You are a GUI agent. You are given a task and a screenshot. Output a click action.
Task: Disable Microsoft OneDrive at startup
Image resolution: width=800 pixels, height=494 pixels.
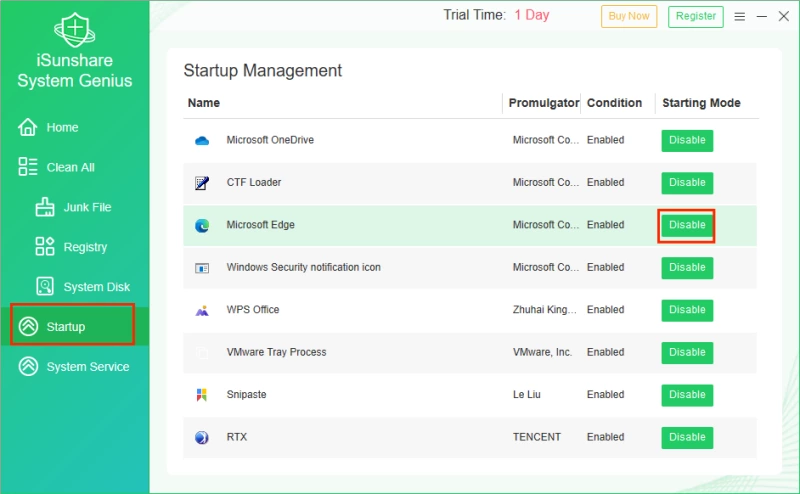(687, 140)
